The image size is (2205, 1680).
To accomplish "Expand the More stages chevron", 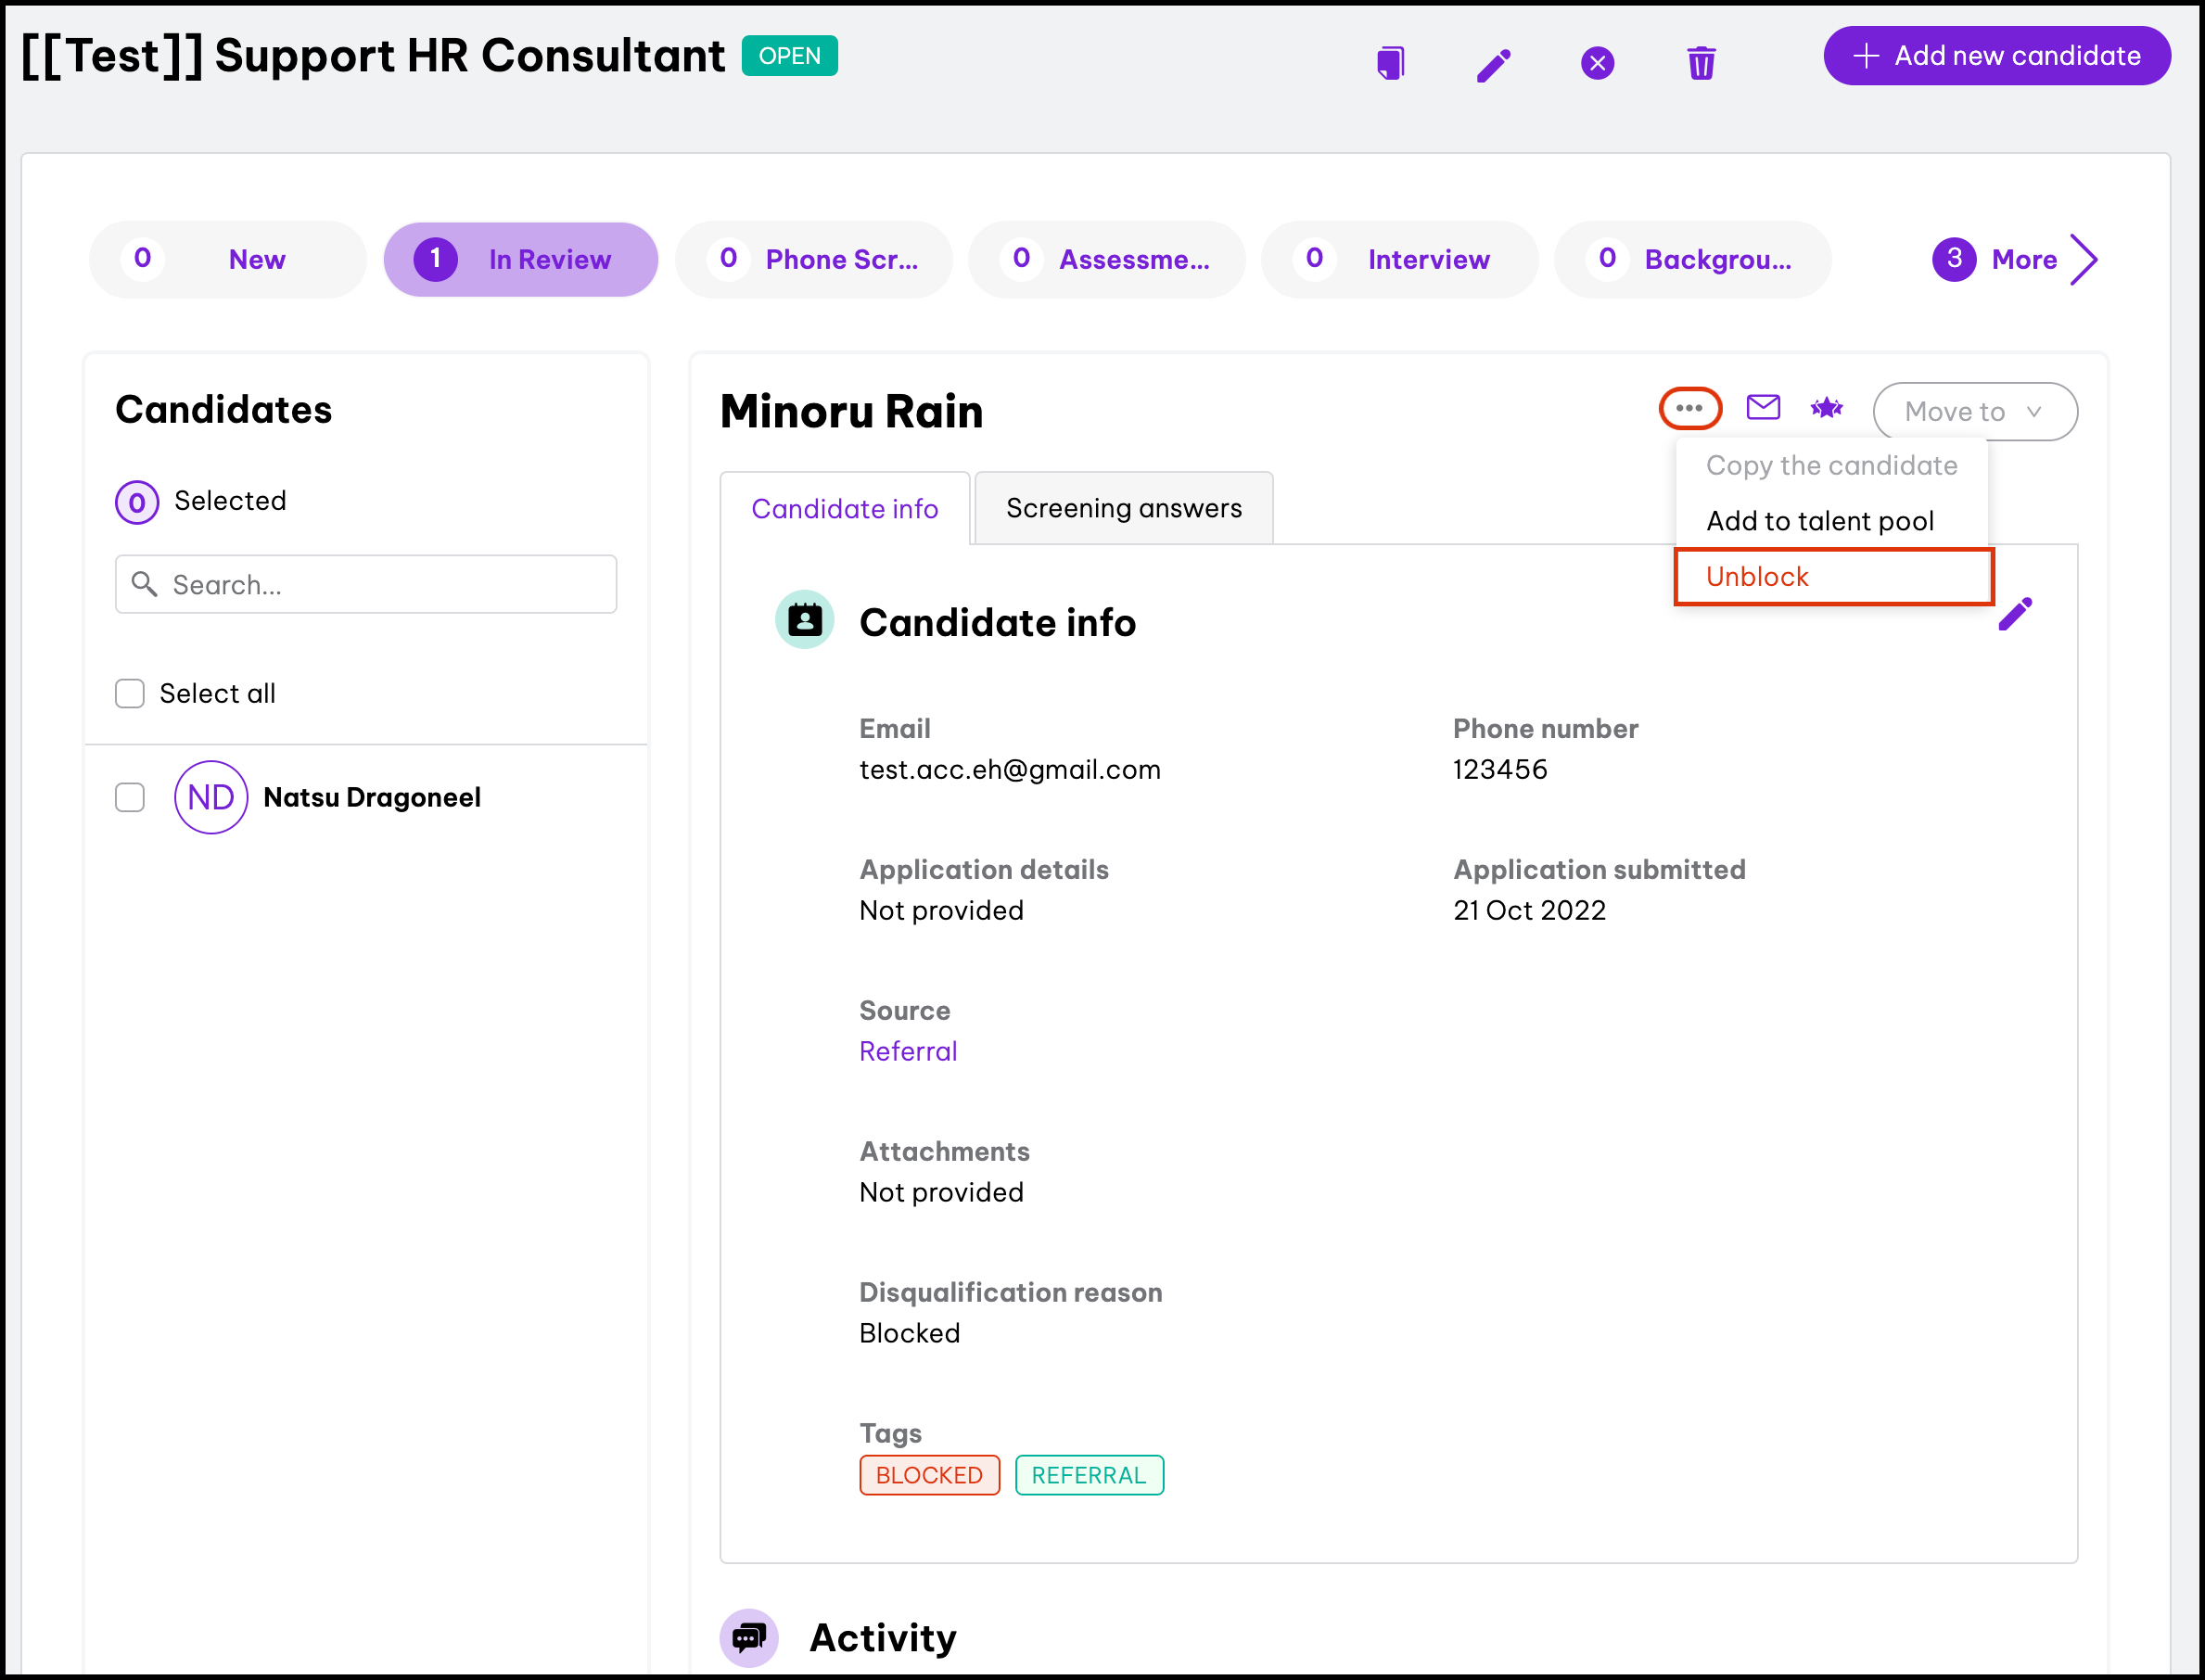I will [2083, 260].
